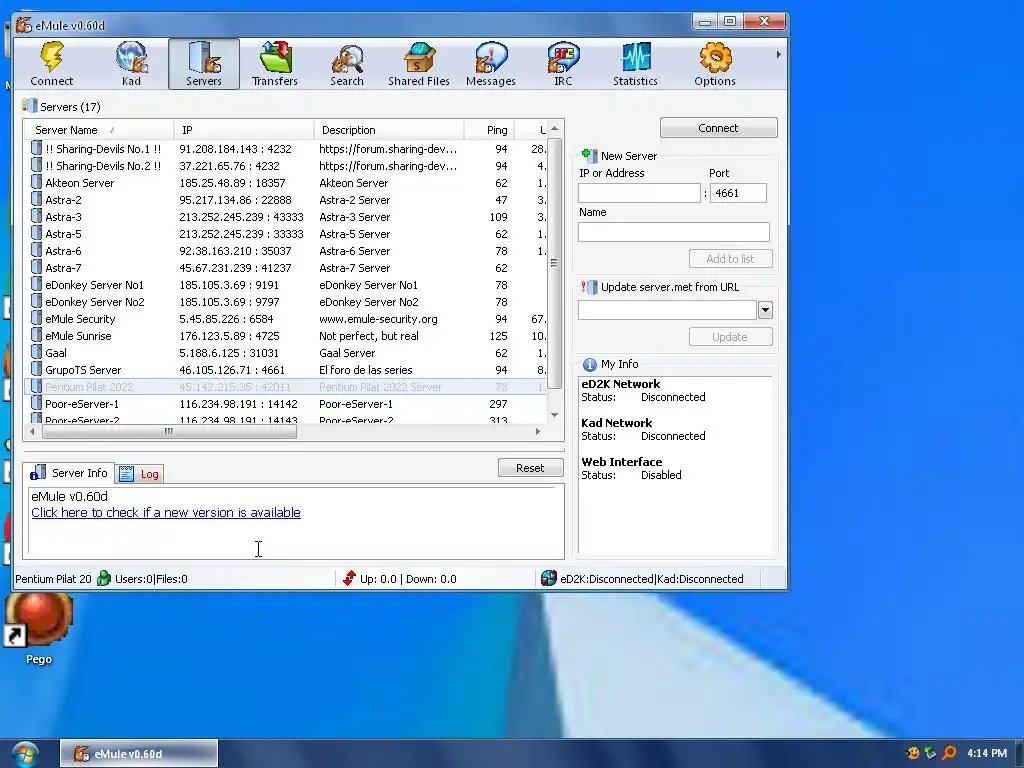This screenshot has width=1024, height=768.
Task: Select the Astra-3 server row
Action: pos(285,217)
